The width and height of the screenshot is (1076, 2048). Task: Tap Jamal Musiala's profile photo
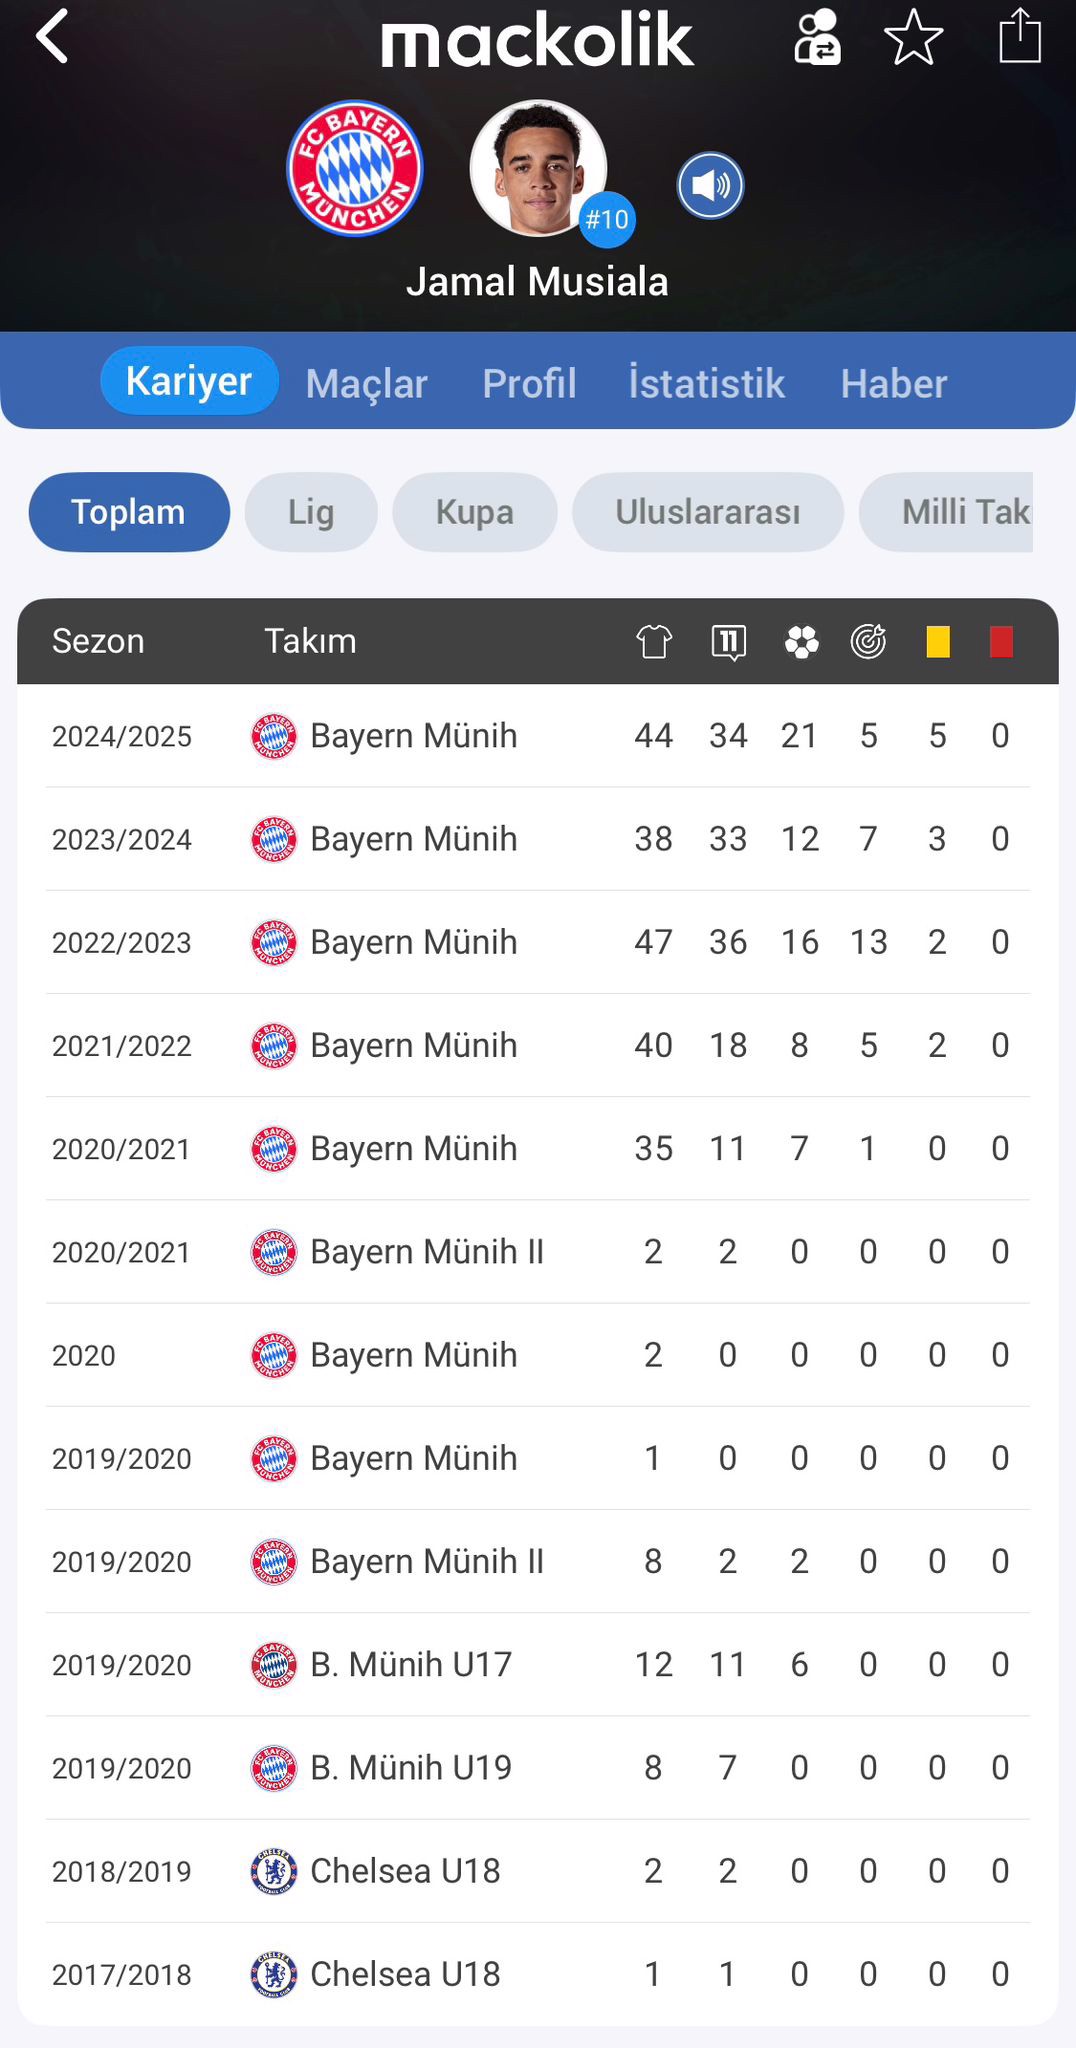(x=538, y=168)
